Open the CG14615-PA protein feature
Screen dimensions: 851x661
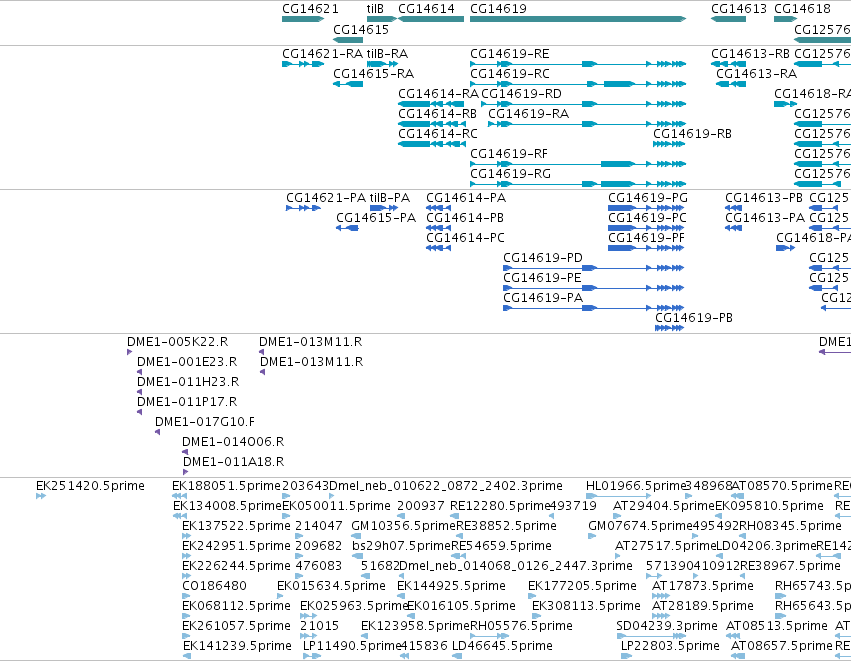tap(347, 228)
